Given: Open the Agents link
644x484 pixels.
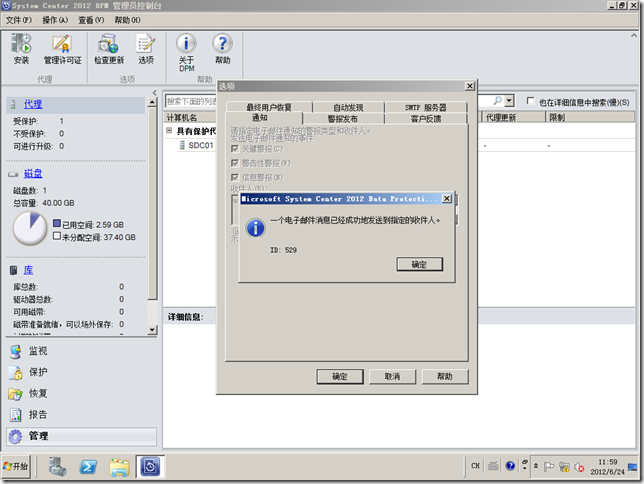Looking at the screenshot, I should [32, 104].
